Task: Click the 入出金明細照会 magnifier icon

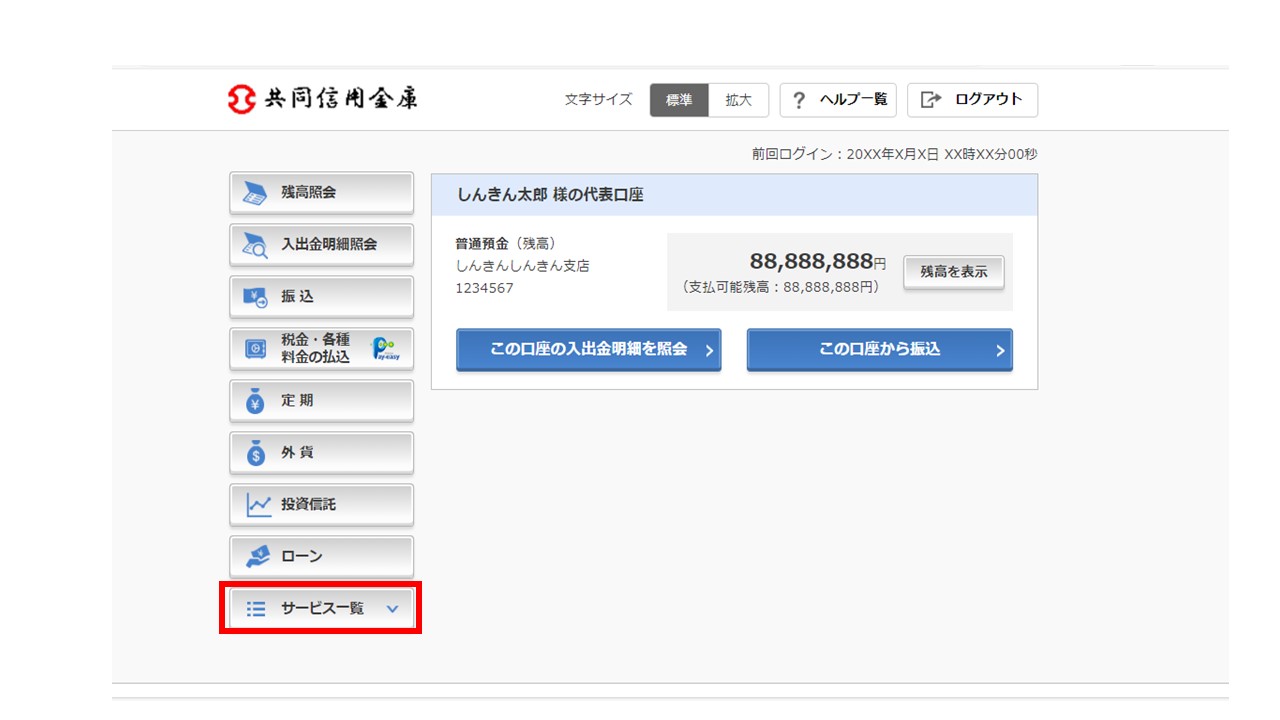Action: coord(256,245)
